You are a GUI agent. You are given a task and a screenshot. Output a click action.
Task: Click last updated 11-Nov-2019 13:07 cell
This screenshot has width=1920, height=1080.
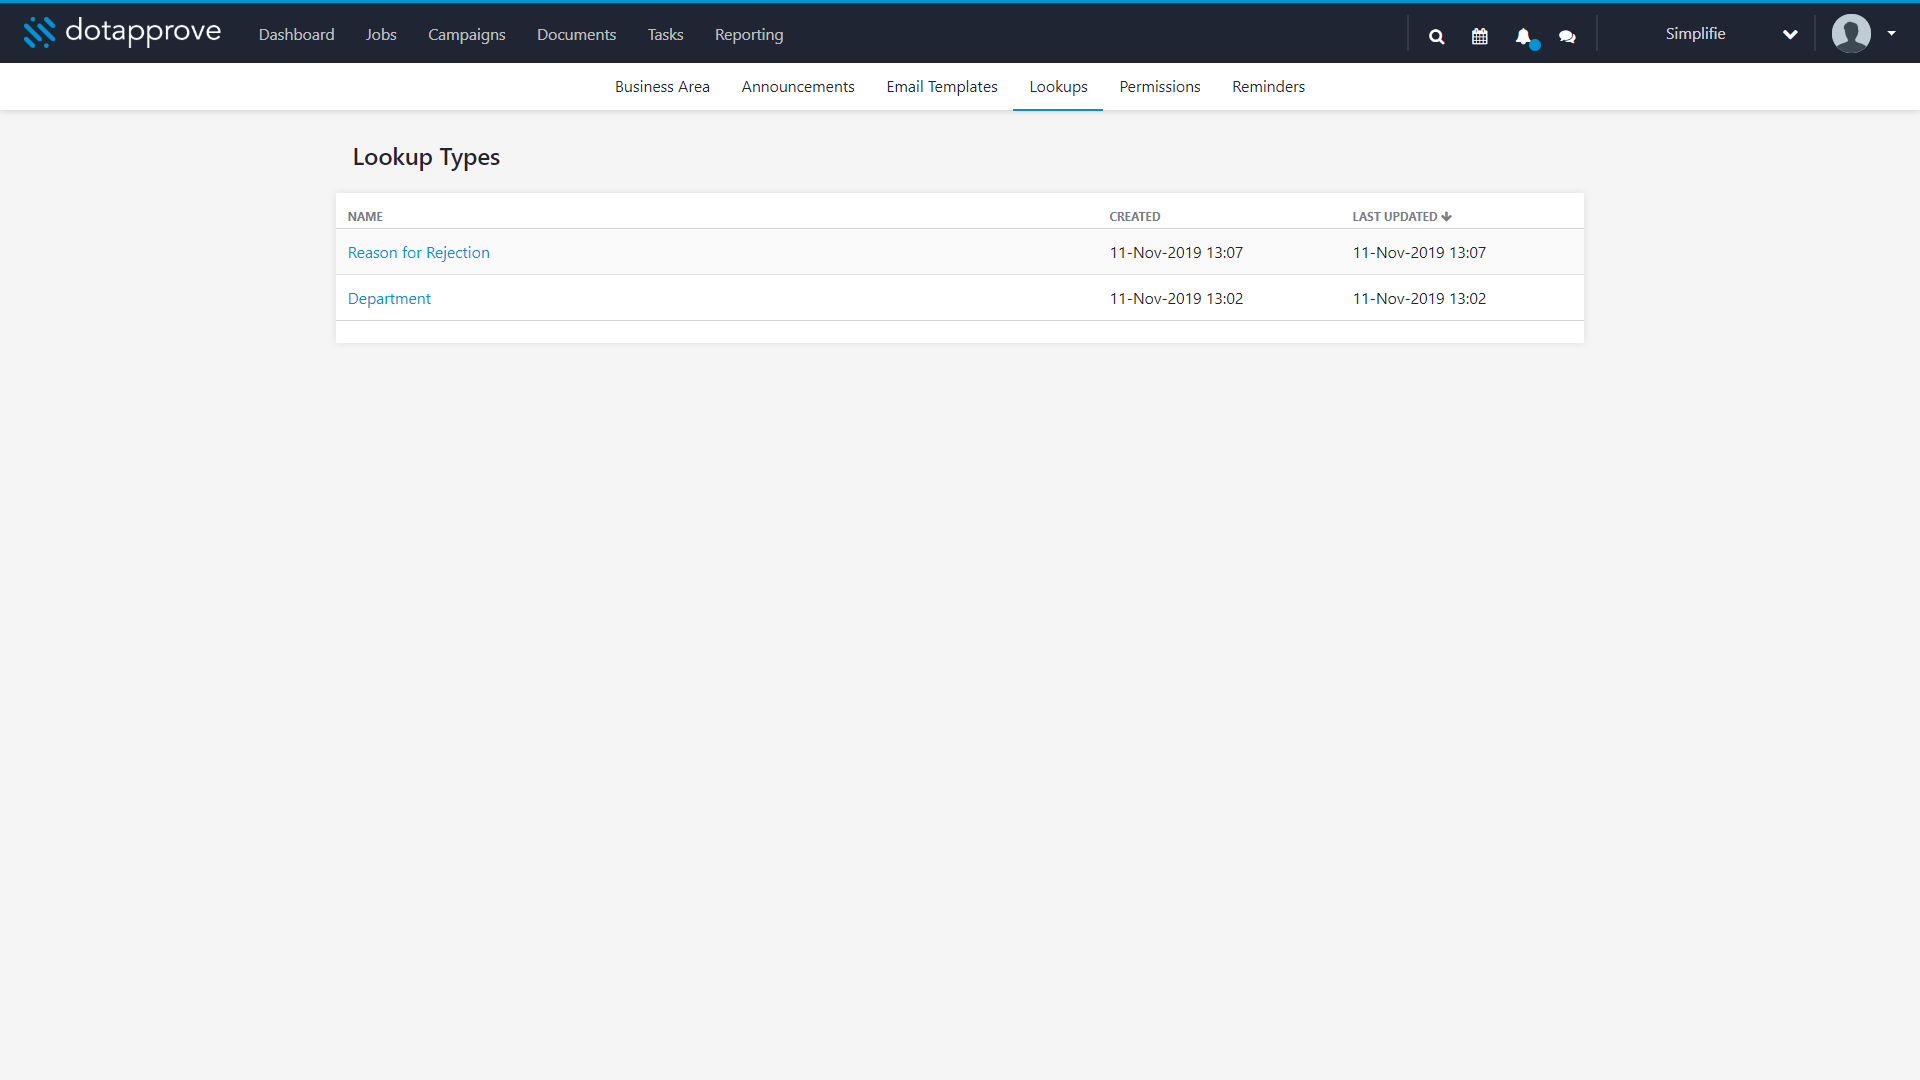click(1419, 252)
